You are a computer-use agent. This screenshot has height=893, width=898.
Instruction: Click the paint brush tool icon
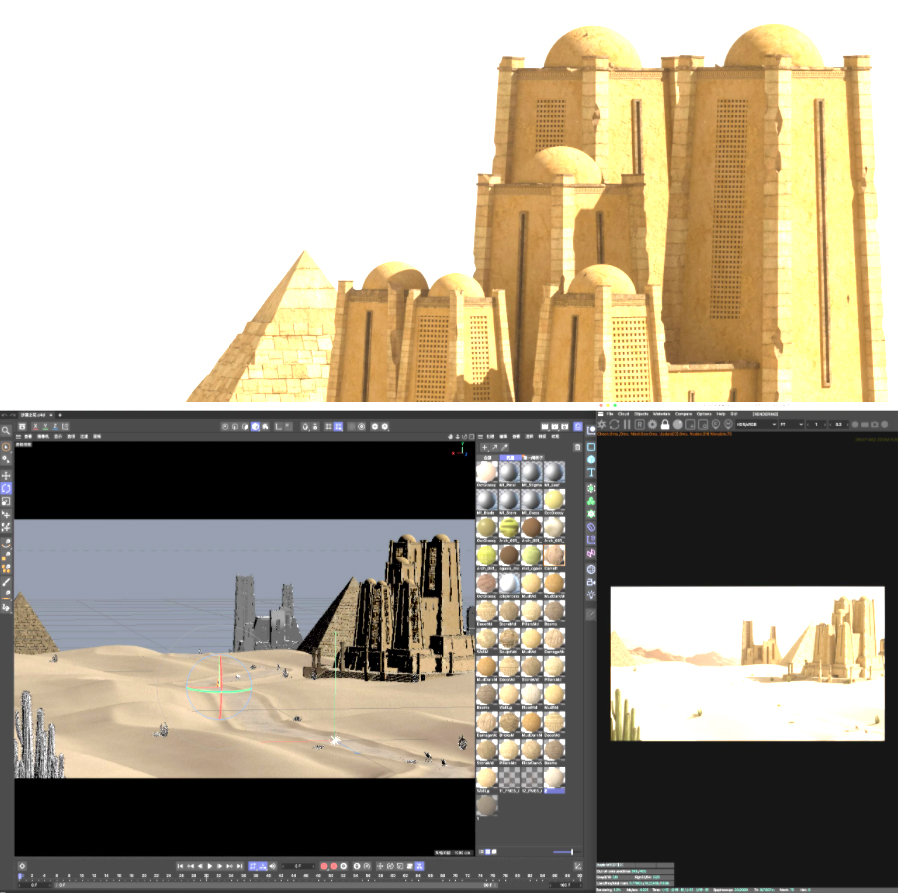(x=6, y=582)
